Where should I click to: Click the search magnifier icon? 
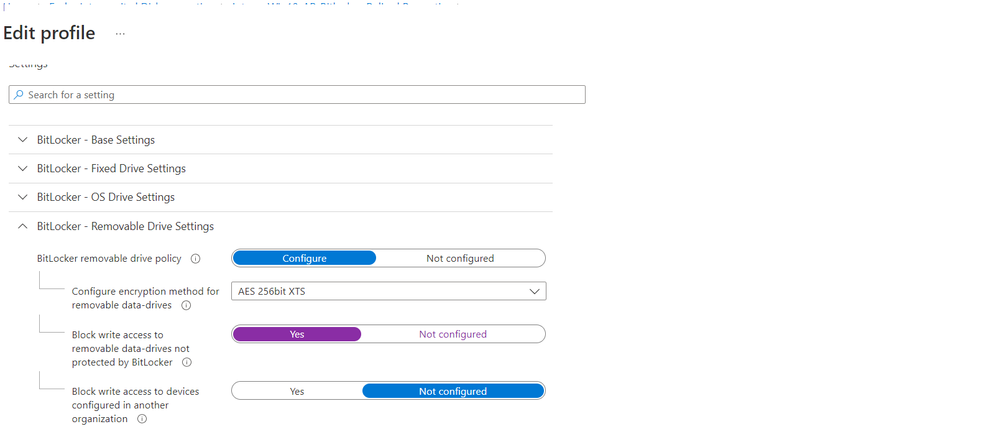pyautogui.click(x=18, y=94)
